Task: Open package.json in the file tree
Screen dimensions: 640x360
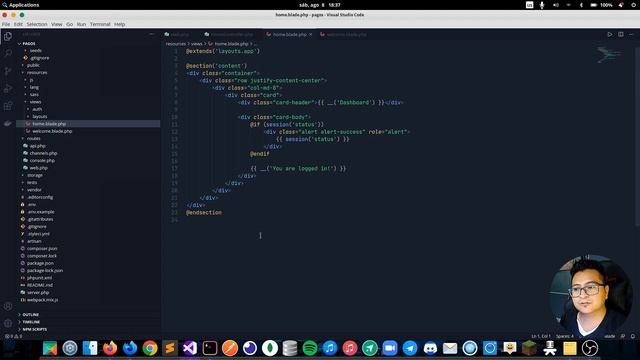Action: click(x=40, y=264)
